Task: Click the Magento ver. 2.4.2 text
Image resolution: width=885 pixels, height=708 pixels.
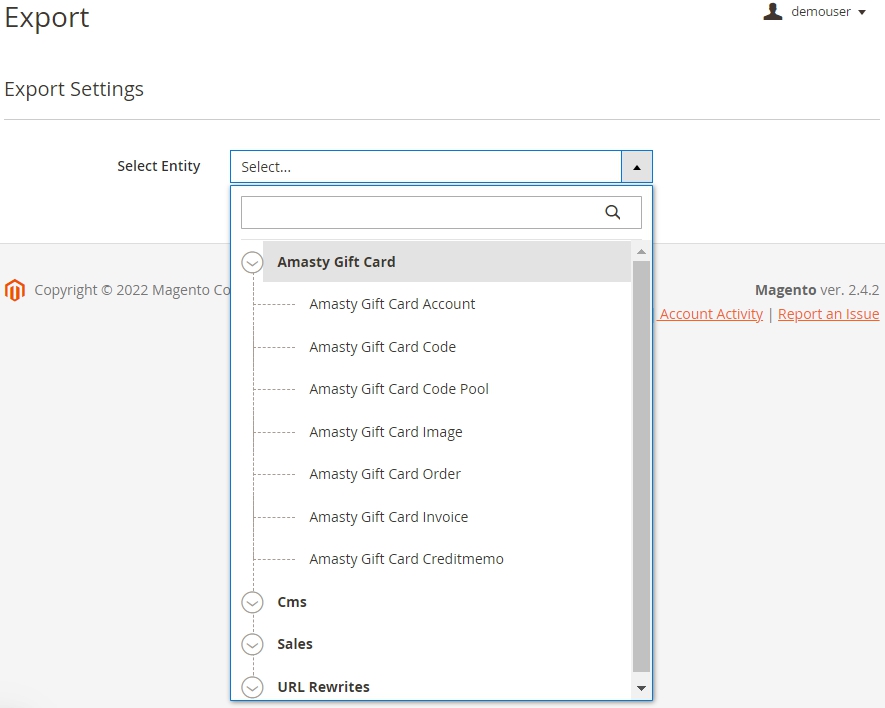Action: (817, 290)
